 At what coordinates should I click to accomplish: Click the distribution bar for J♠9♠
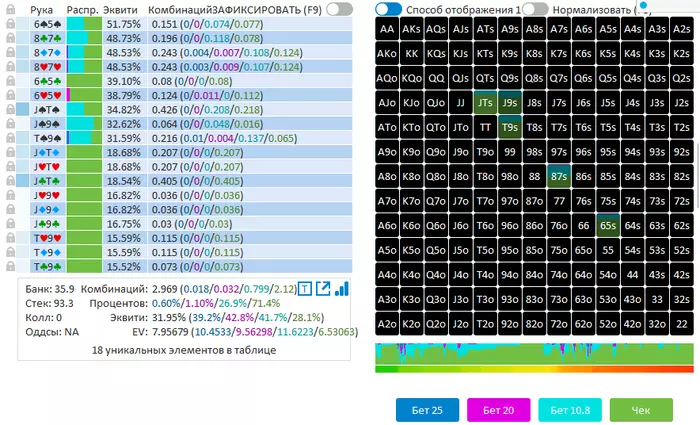[84, 124]
